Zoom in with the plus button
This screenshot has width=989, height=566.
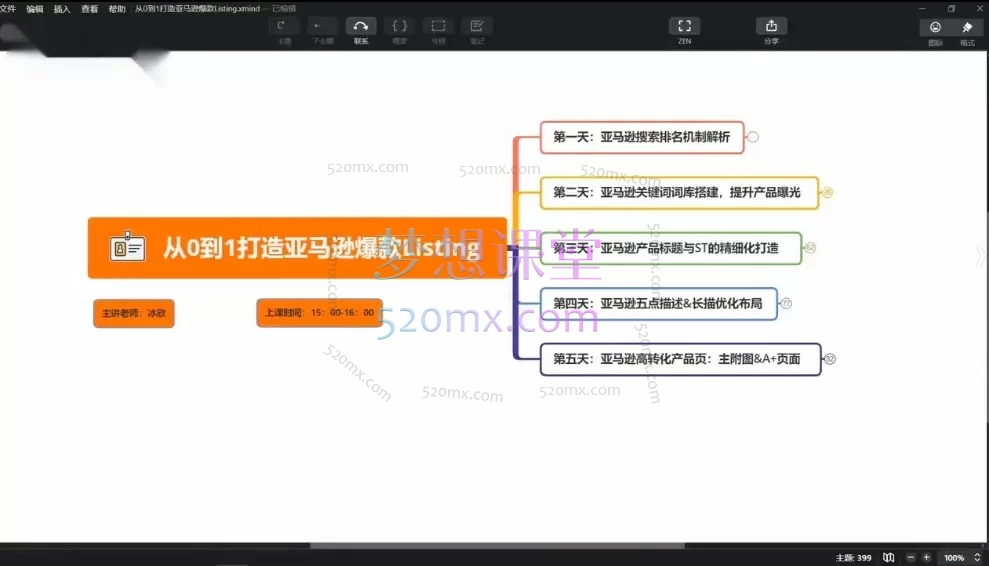(x=927, y=557)
